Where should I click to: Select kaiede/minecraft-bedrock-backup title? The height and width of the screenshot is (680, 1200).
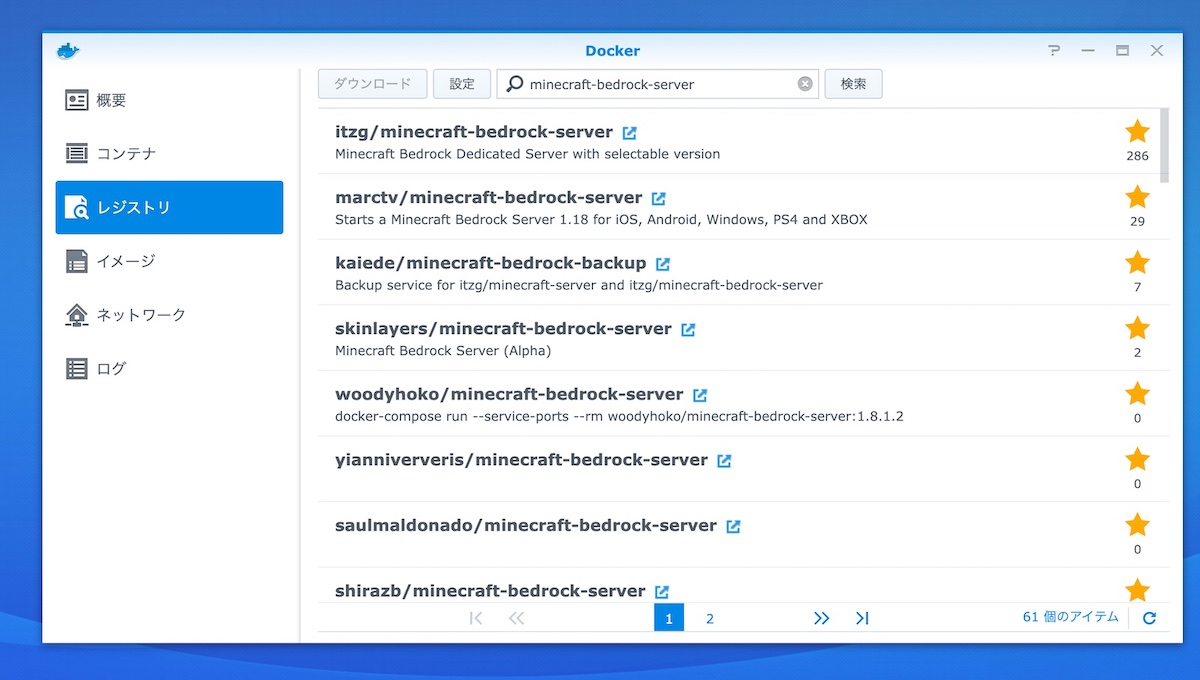(x=490, y=263)
